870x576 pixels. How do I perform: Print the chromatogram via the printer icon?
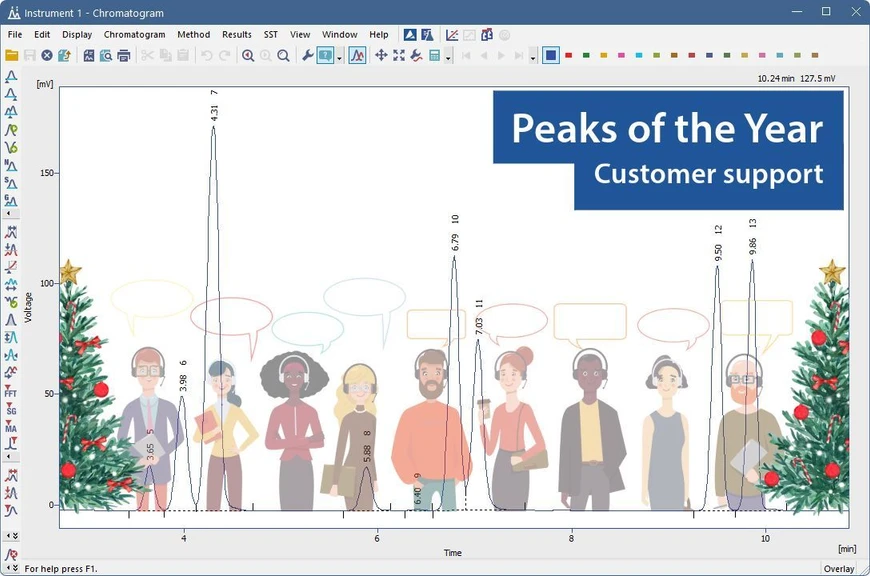(x=123, y=55)
